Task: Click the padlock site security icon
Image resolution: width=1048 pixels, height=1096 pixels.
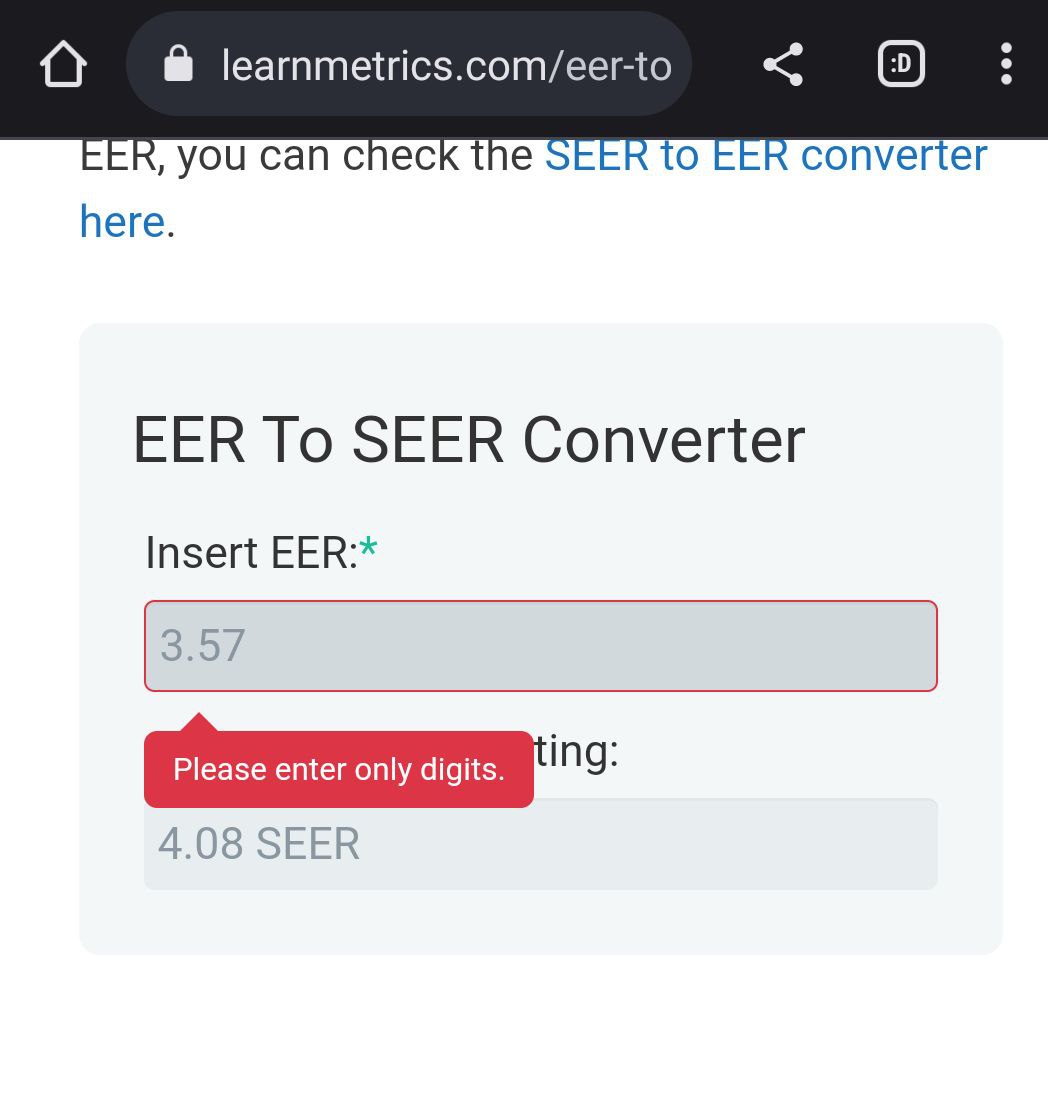Action: 178,66
